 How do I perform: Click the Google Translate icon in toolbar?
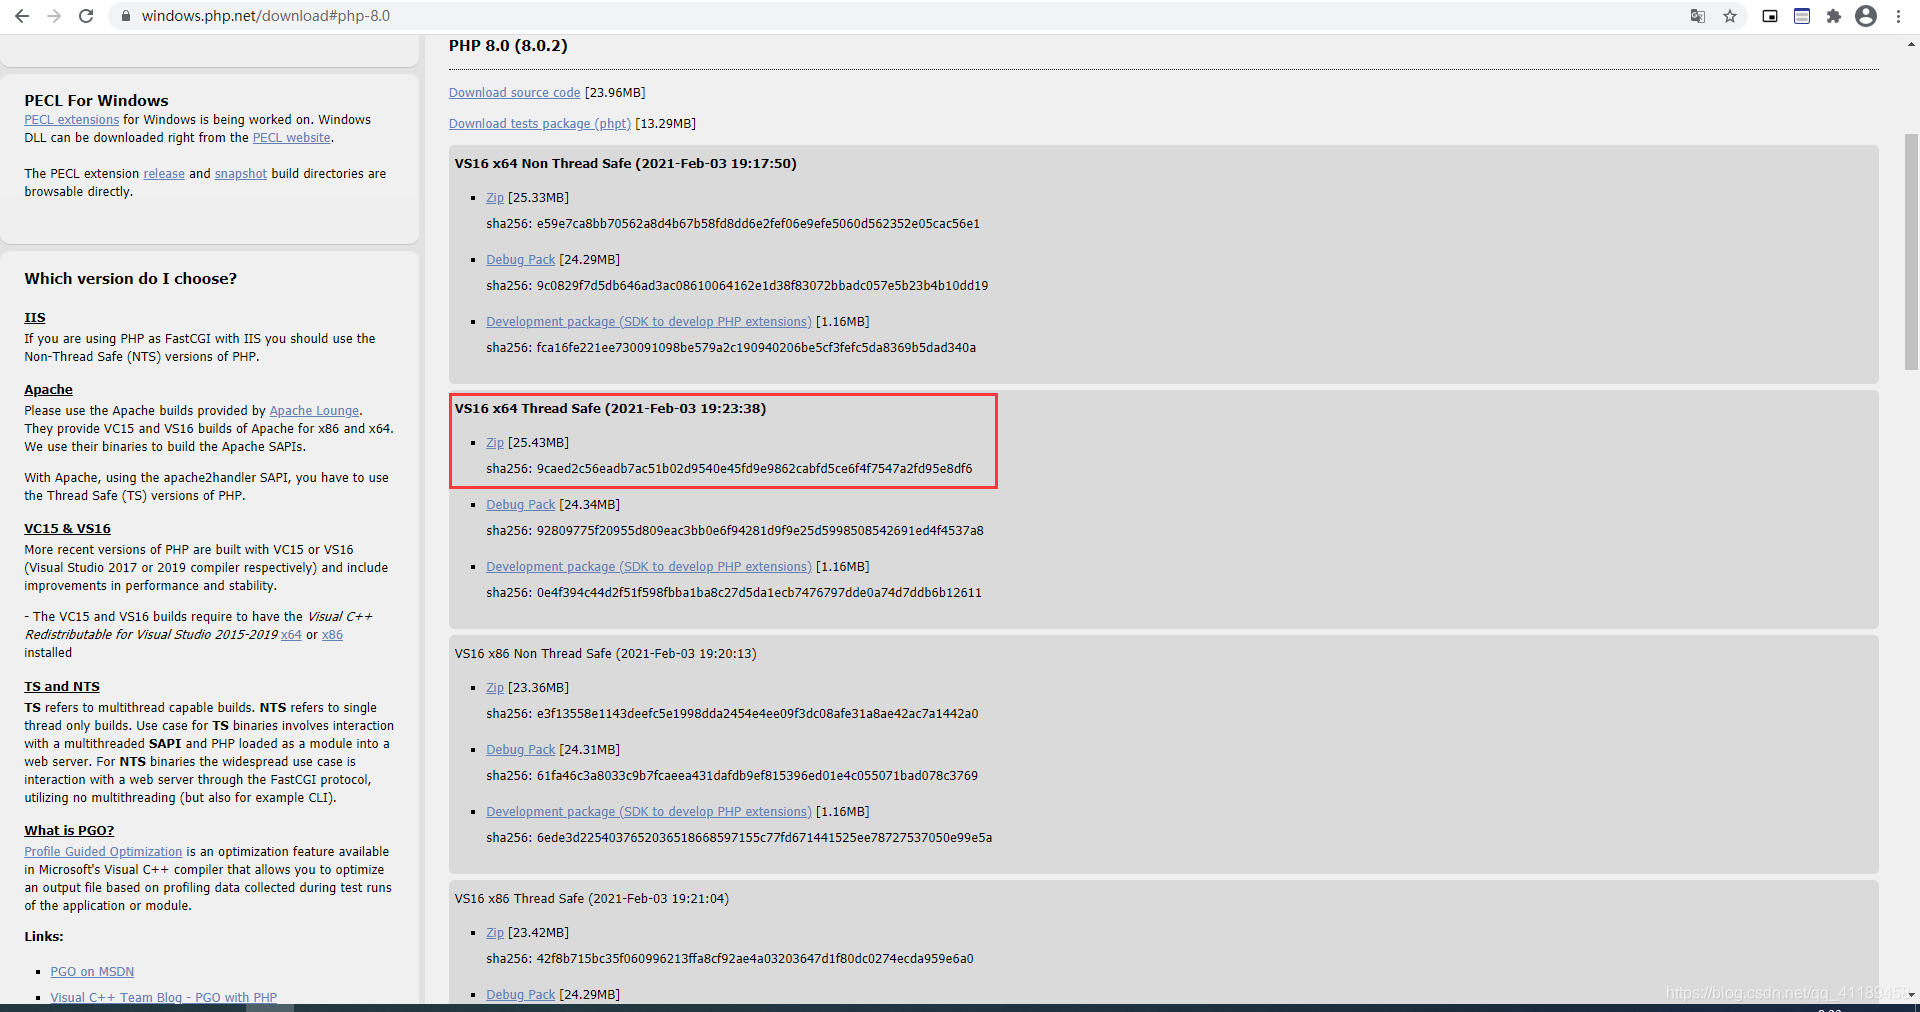coord(1698,16)
